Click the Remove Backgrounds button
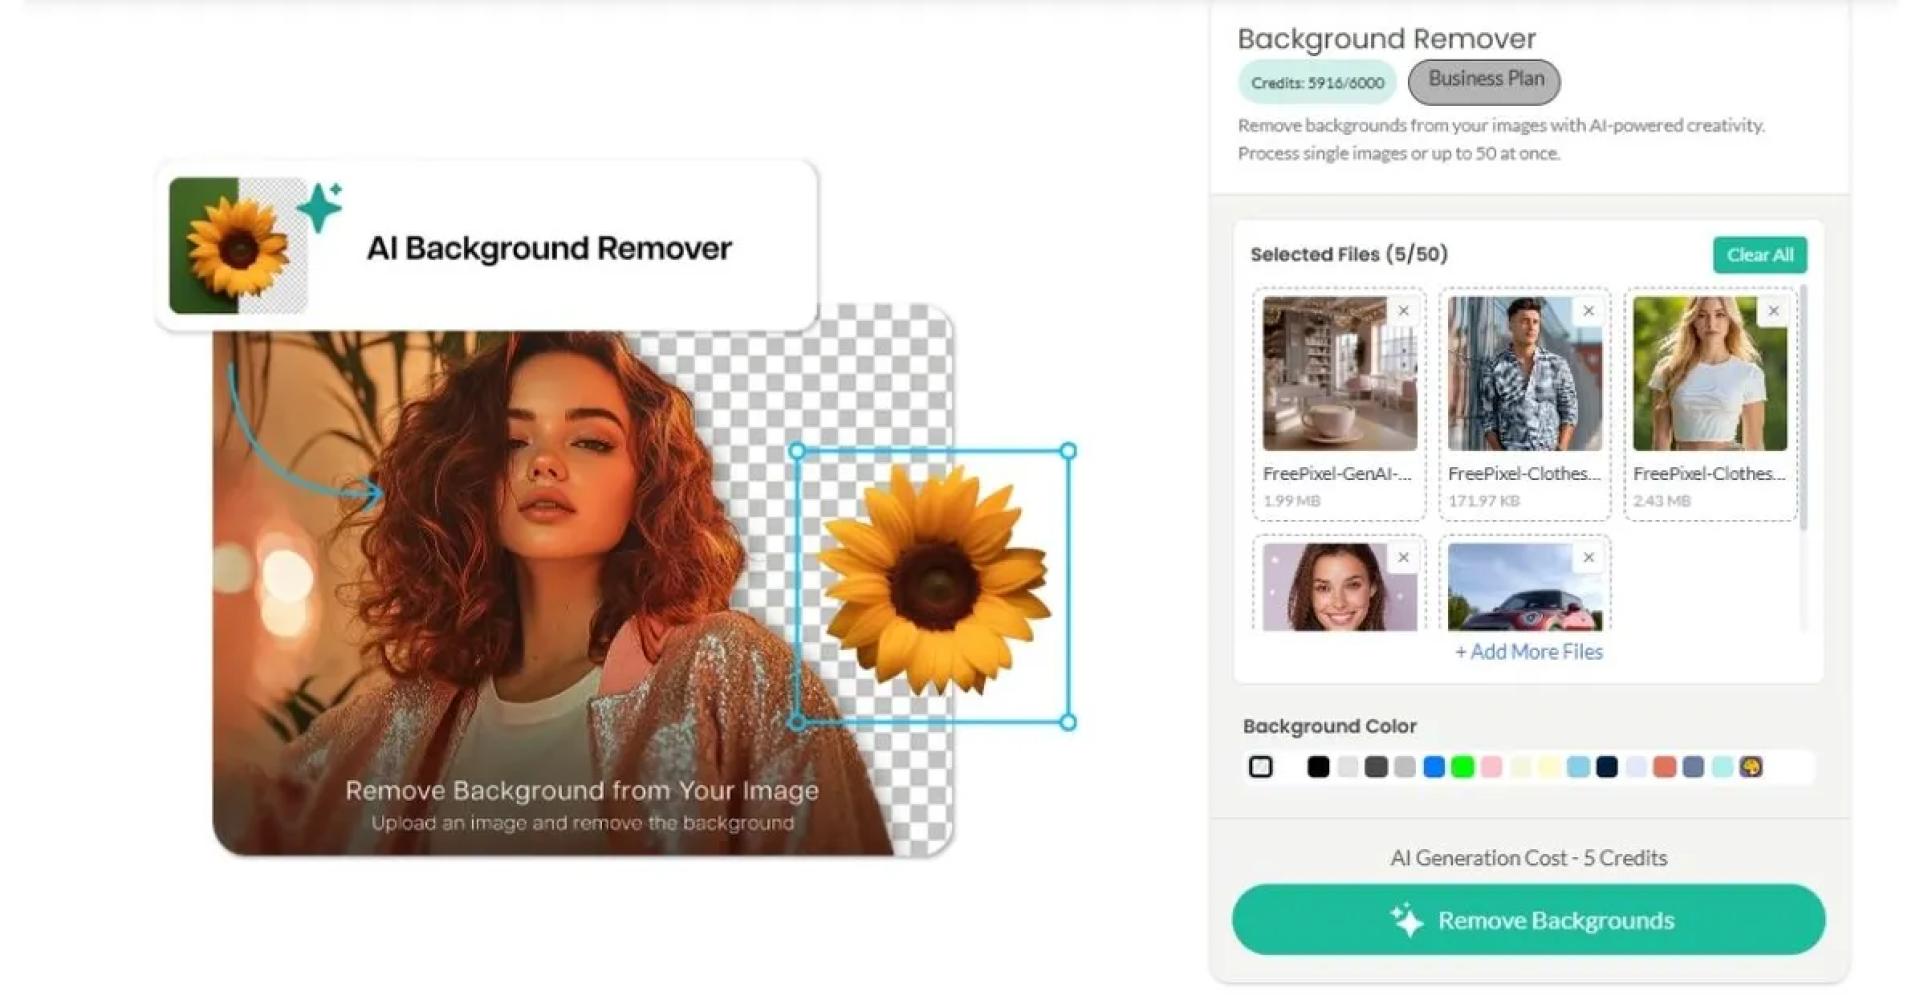This screenshot has width=1920, height=1008. click(x=1528, y=920)
